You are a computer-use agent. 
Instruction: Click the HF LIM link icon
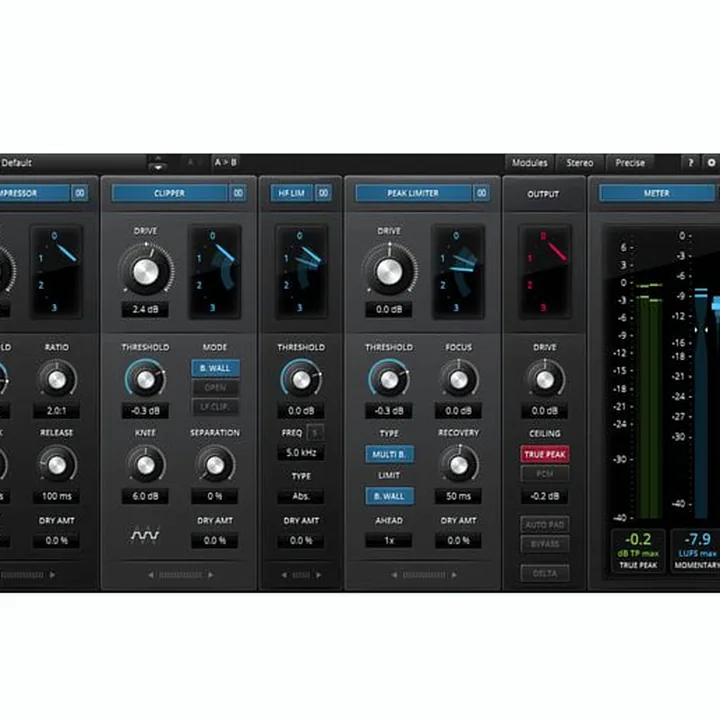tap(323, 193)
